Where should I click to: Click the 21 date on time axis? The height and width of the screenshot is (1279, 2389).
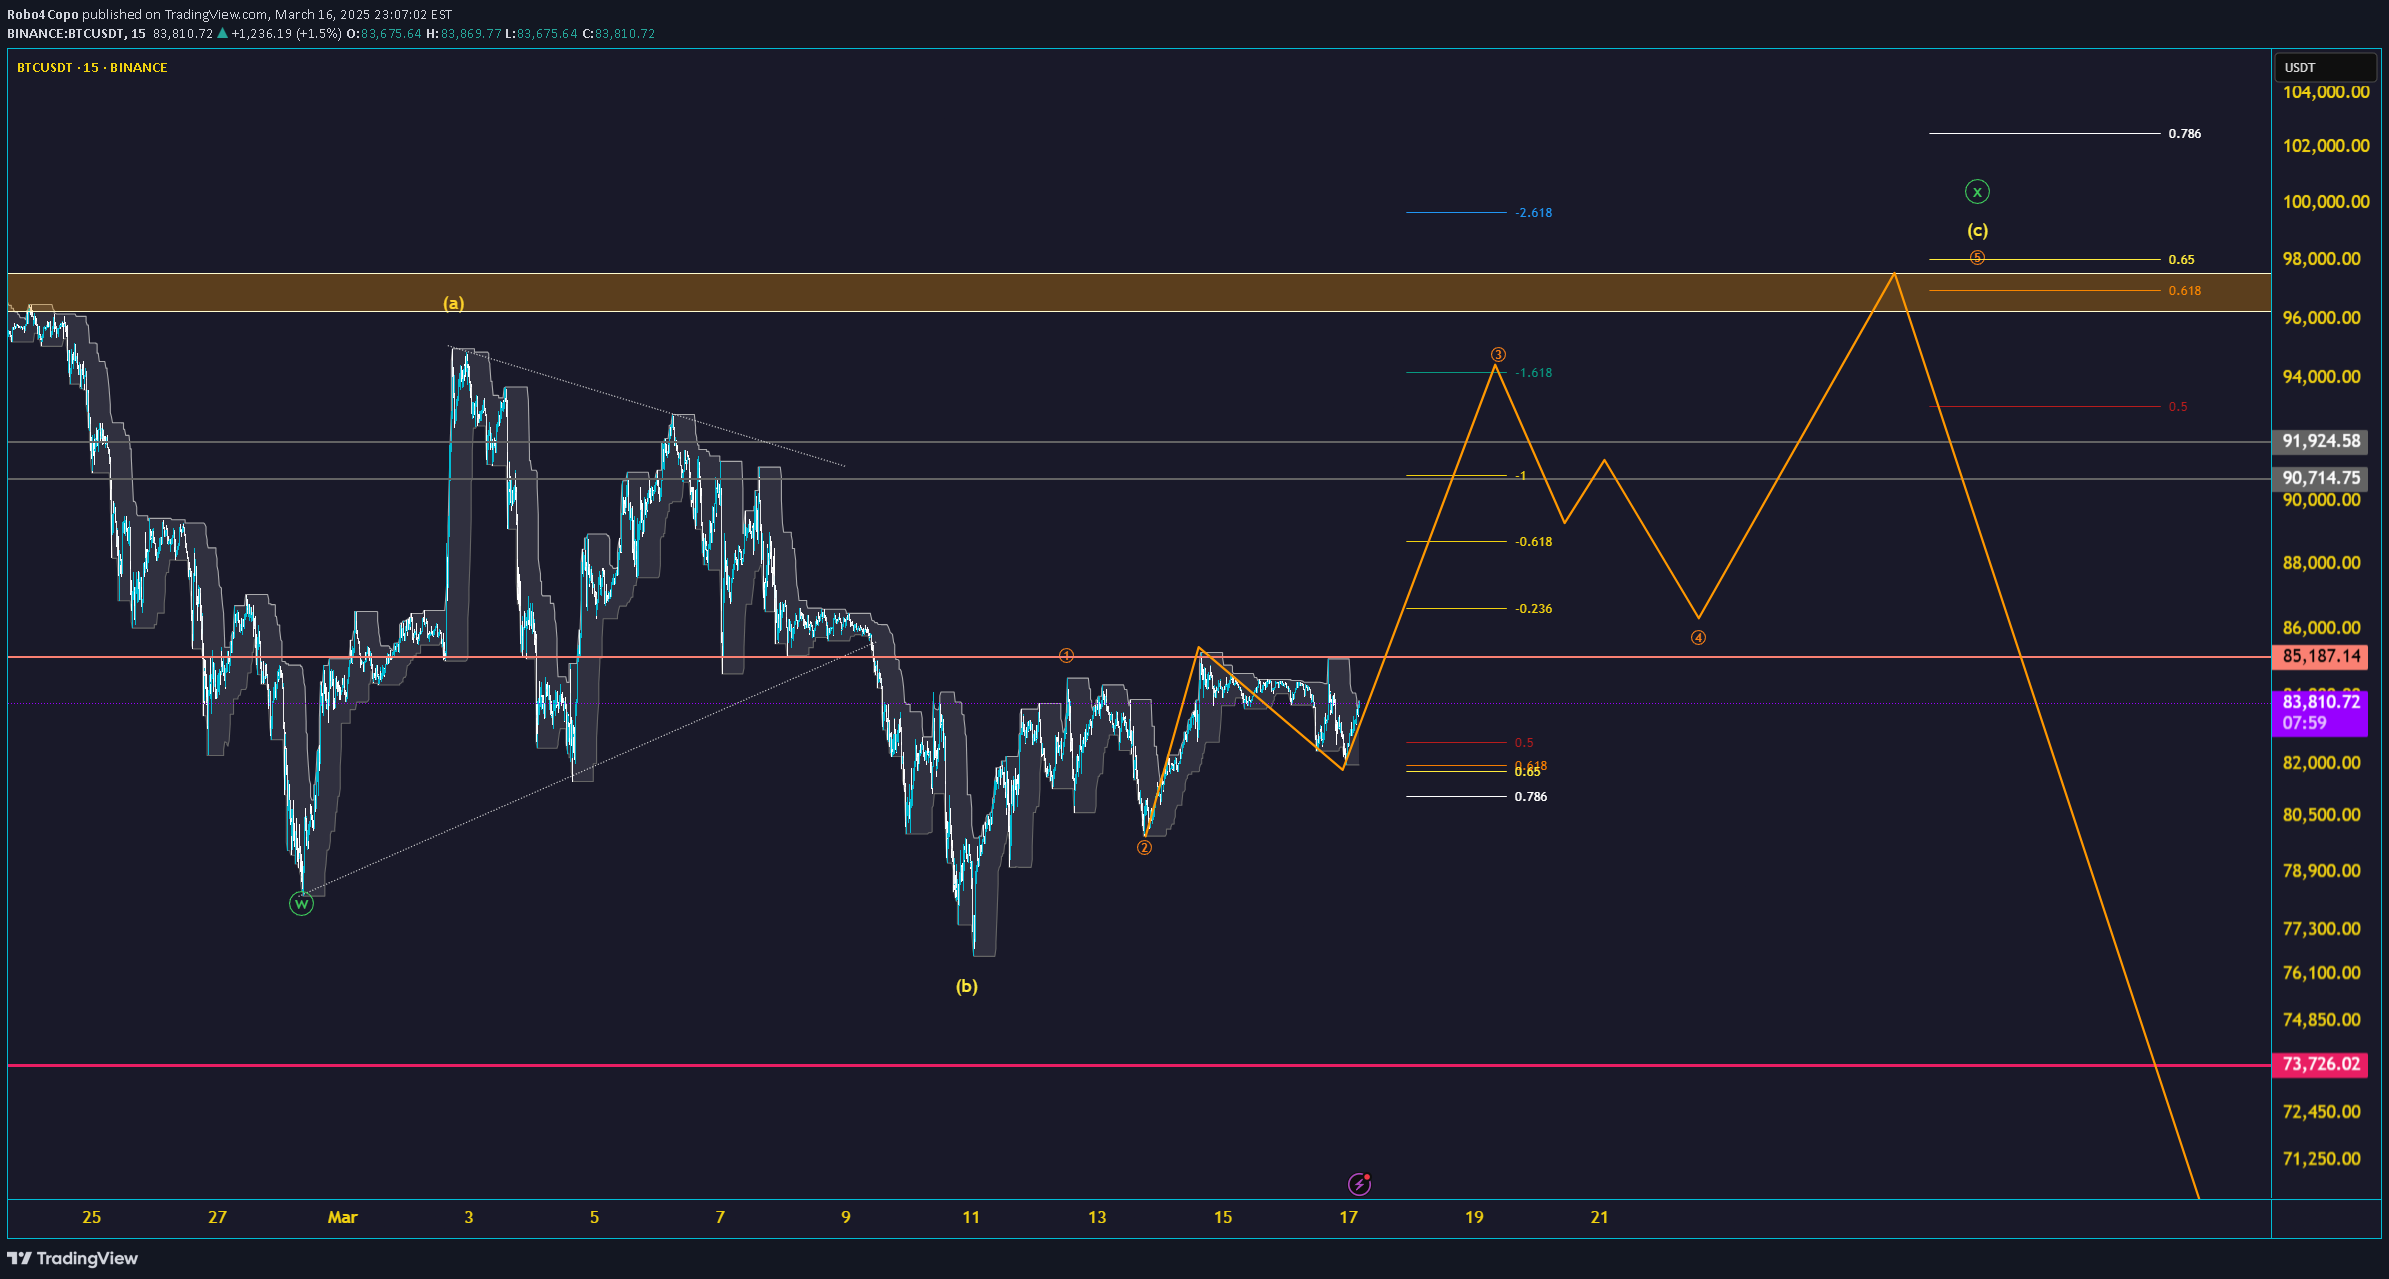coord(1599,1217)
